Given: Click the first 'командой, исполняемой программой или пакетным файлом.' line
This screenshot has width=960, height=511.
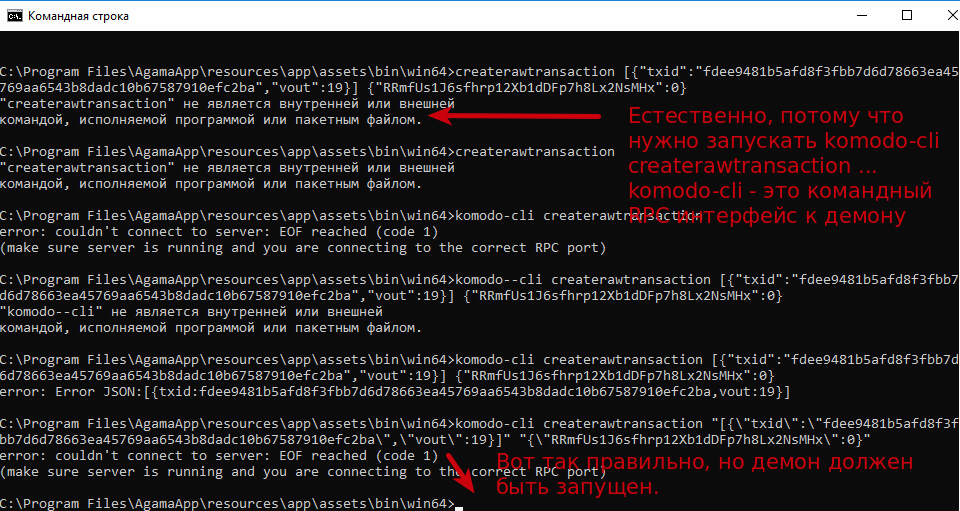Looking at the screenshot, I should pyautogui.click(x=211, y=120).
